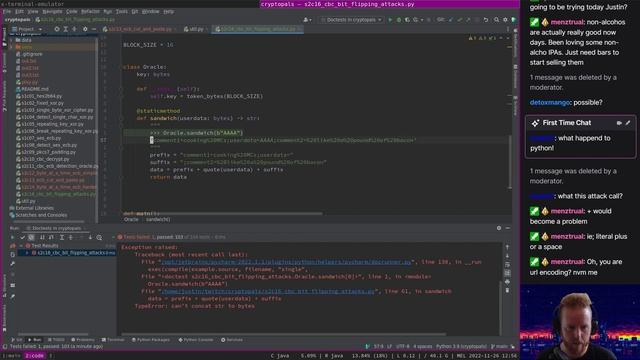Open 'Doctests in cryptopals' run configuration dropdown
This screenshot has width=640, height=360.
coord(351,20)
